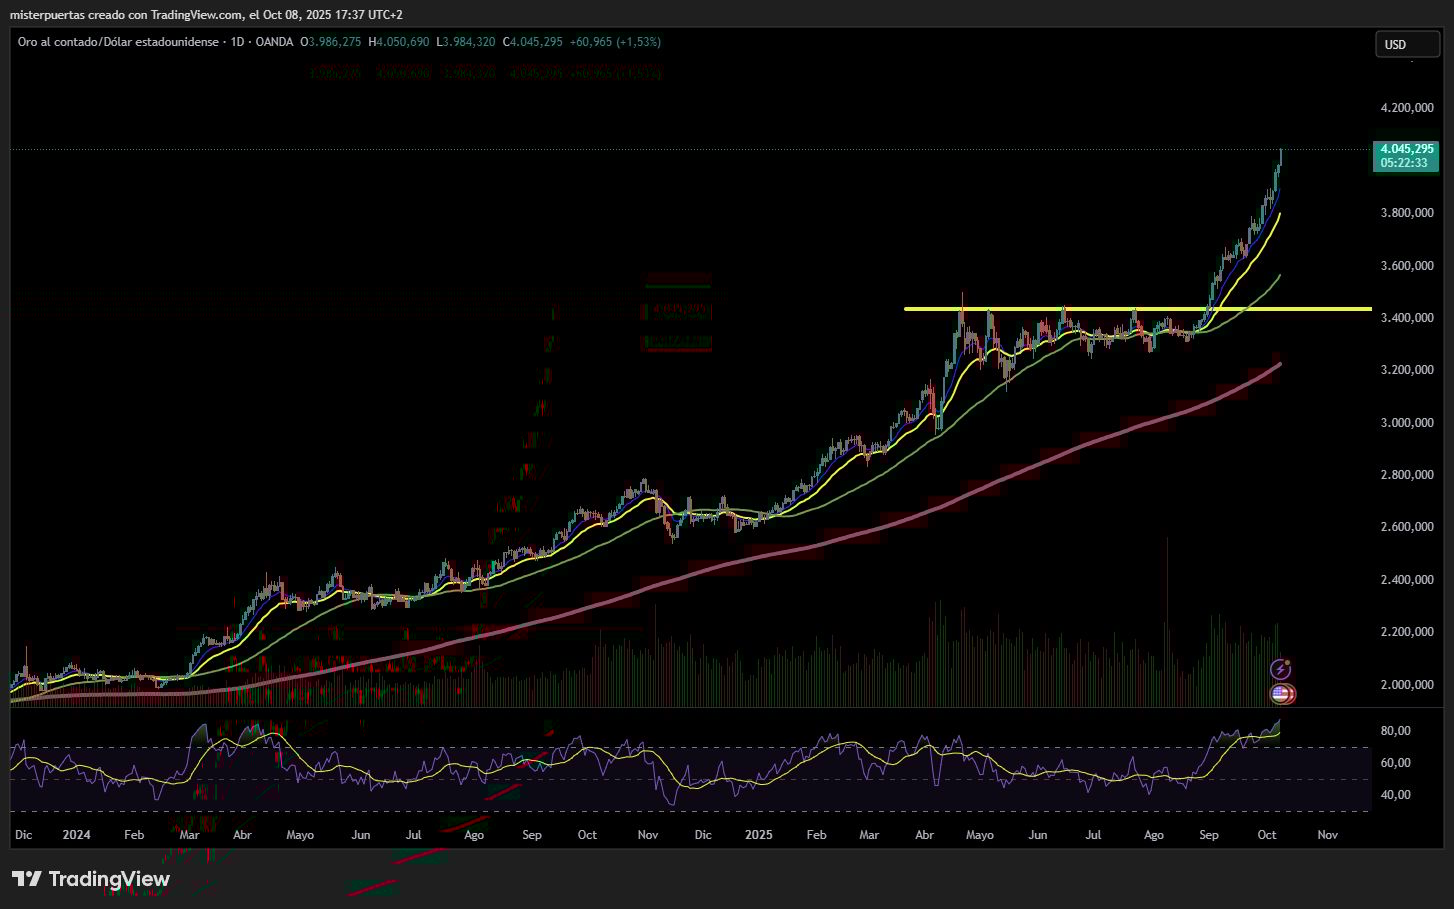Click the bar countdown 05:22:33
The width and height of the screenshot is (1454, 909).
[x=1404, y=163]
